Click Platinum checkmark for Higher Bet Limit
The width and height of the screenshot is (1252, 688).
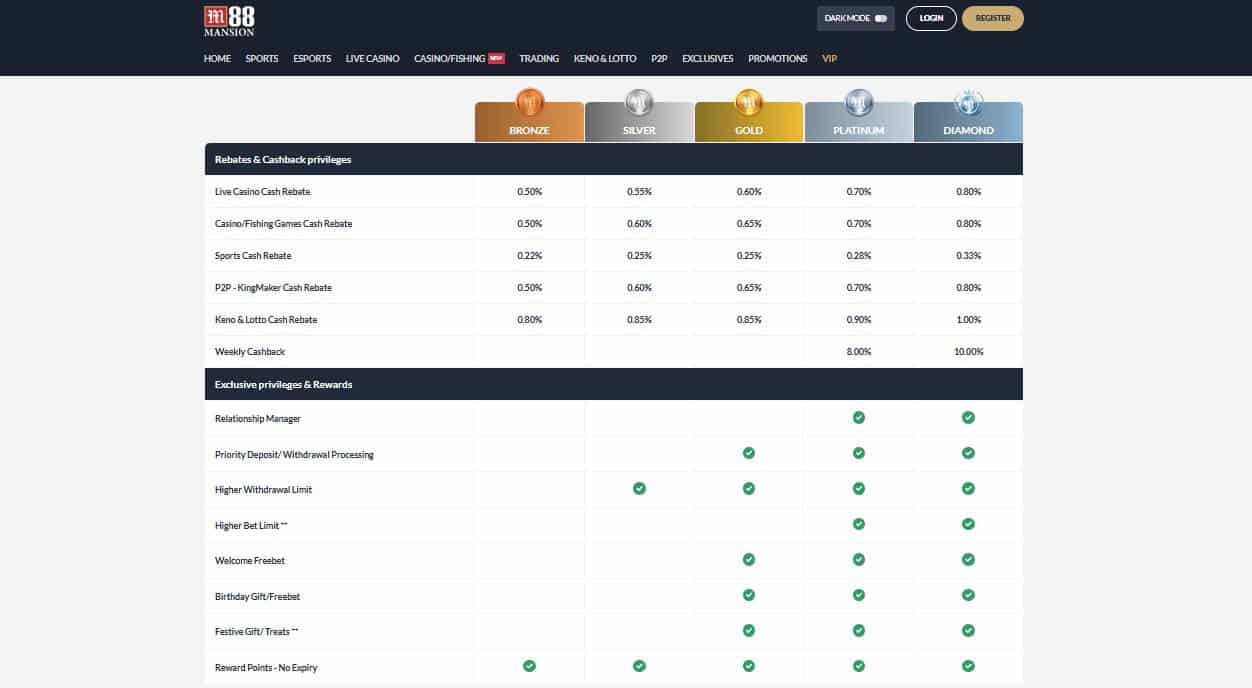[x=859, y=524]
